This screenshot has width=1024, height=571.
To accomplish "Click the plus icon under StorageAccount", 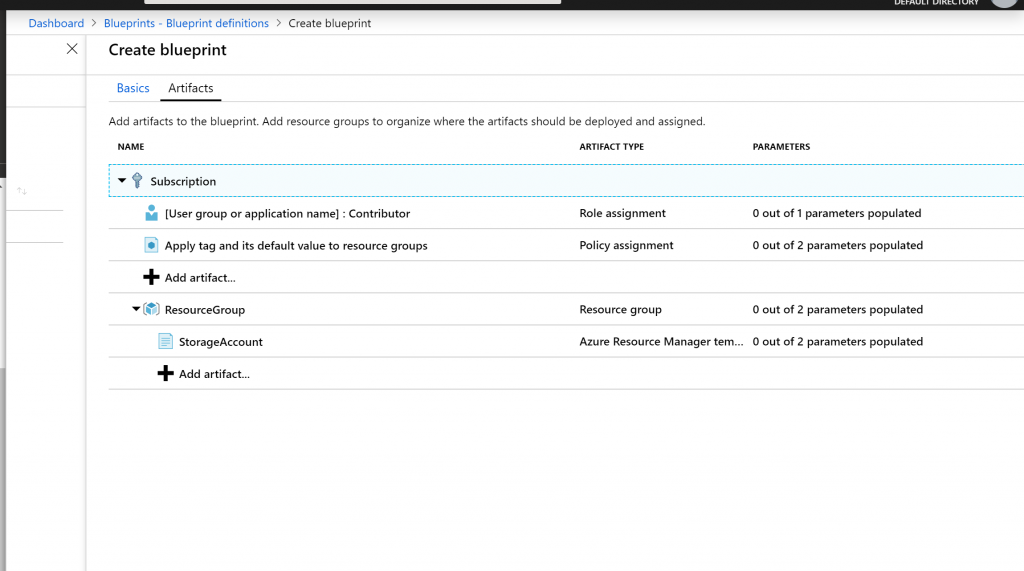I will (166, 373).
